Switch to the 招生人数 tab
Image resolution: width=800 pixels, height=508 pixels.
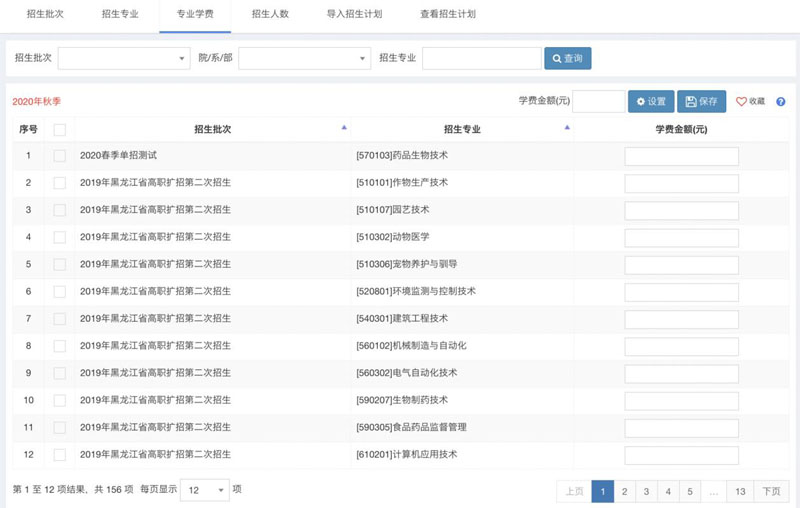[x=270, y=15]
